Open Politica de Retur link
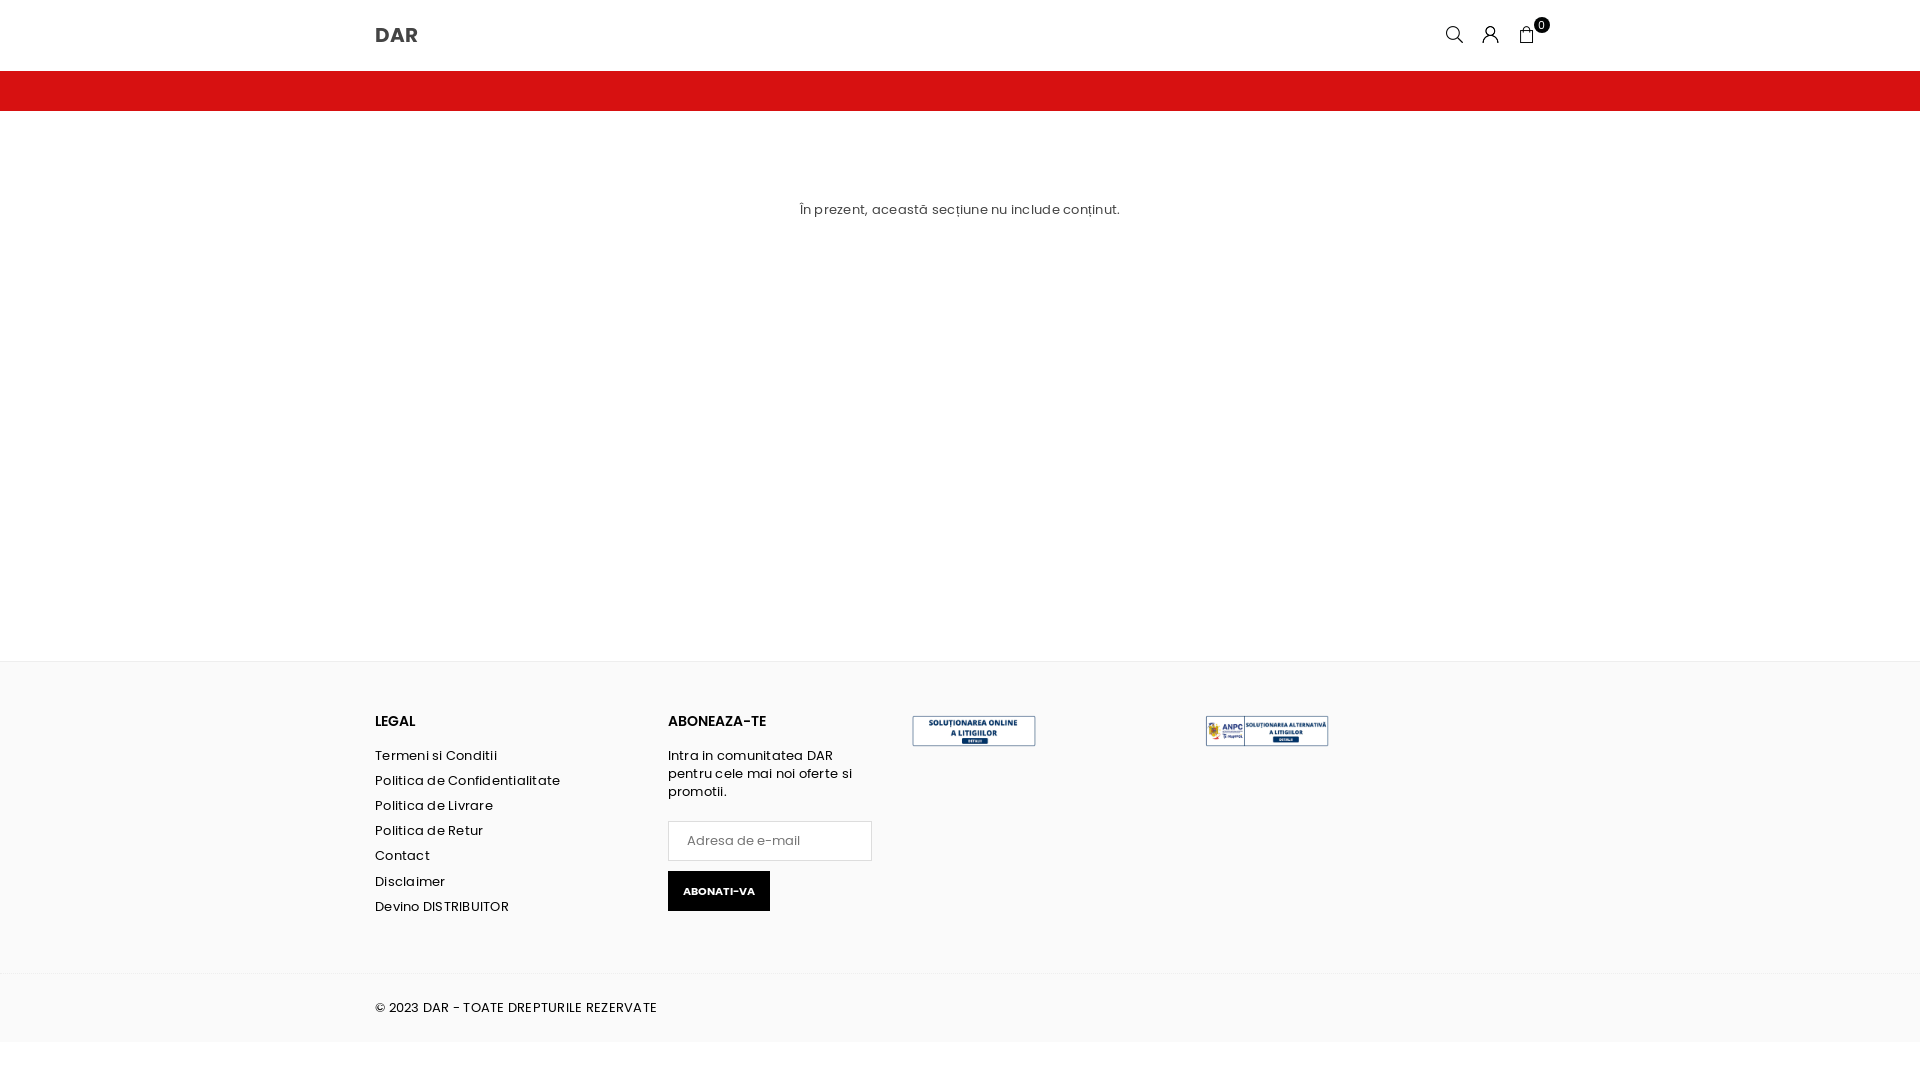This screenshot has height=1080, width=1920. (x=429, y=831)
